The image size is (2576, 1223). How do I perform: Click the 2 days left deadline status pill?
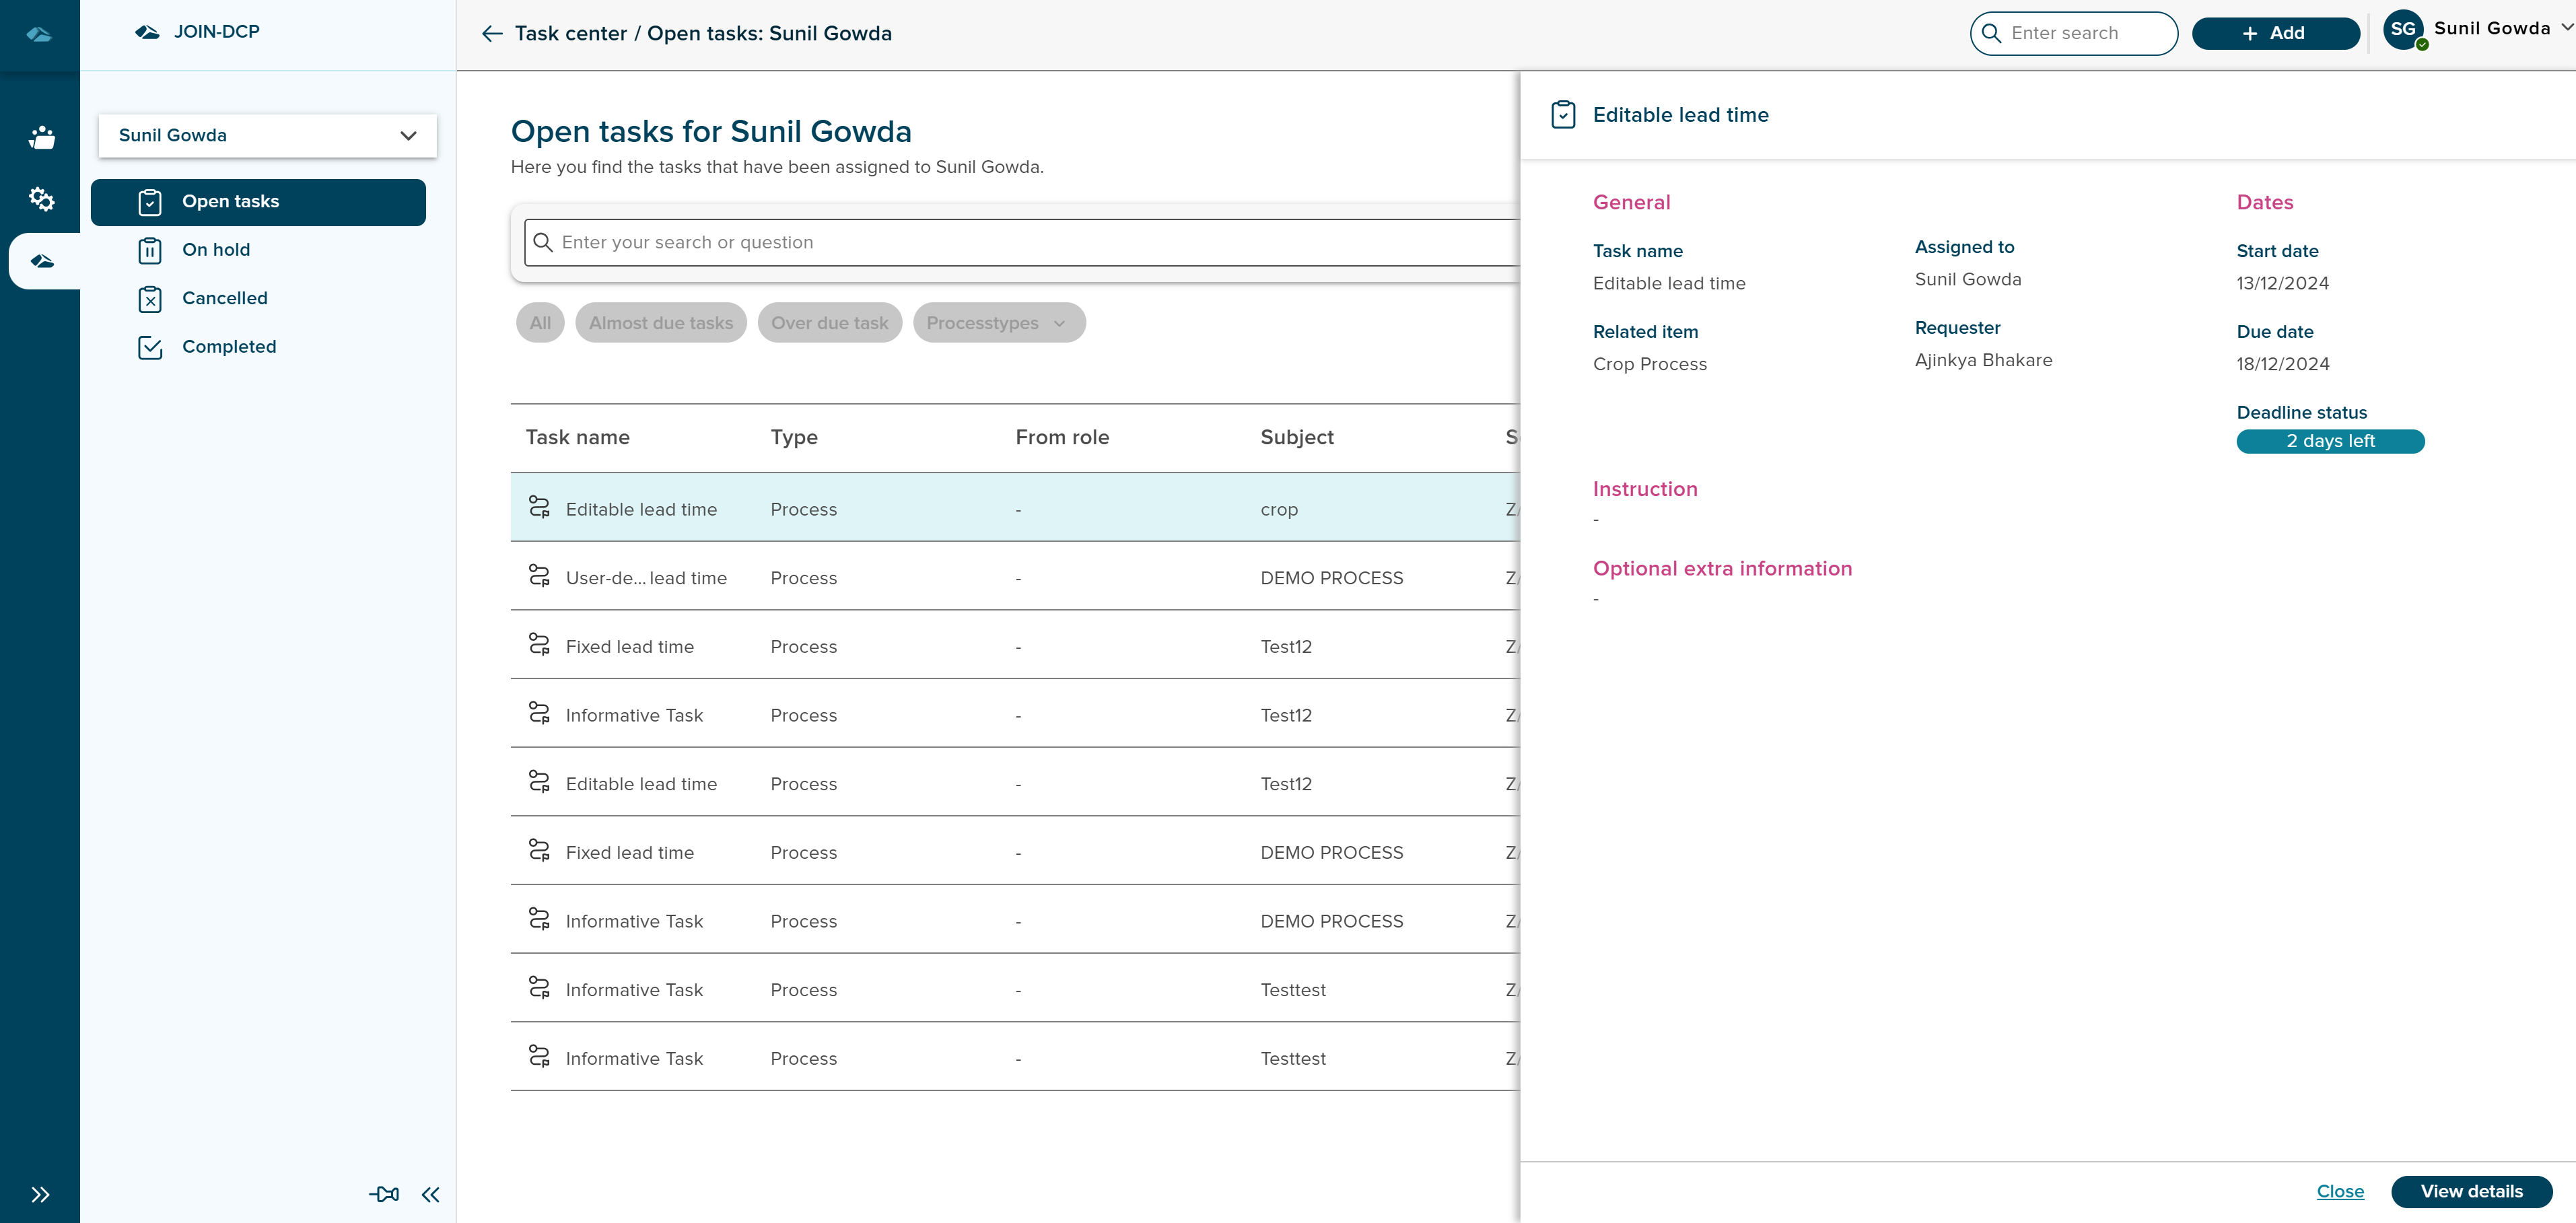click(2330, 441)
